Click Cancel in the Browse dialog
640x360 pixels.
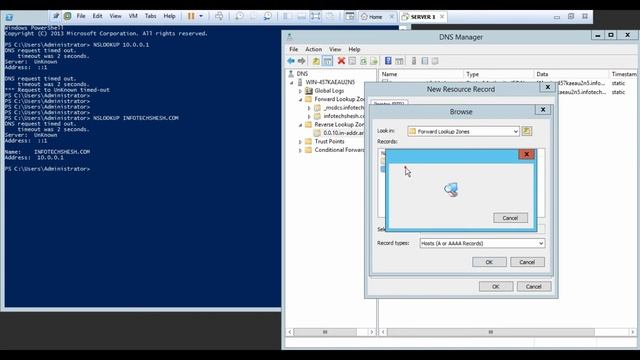coord(527,262)
